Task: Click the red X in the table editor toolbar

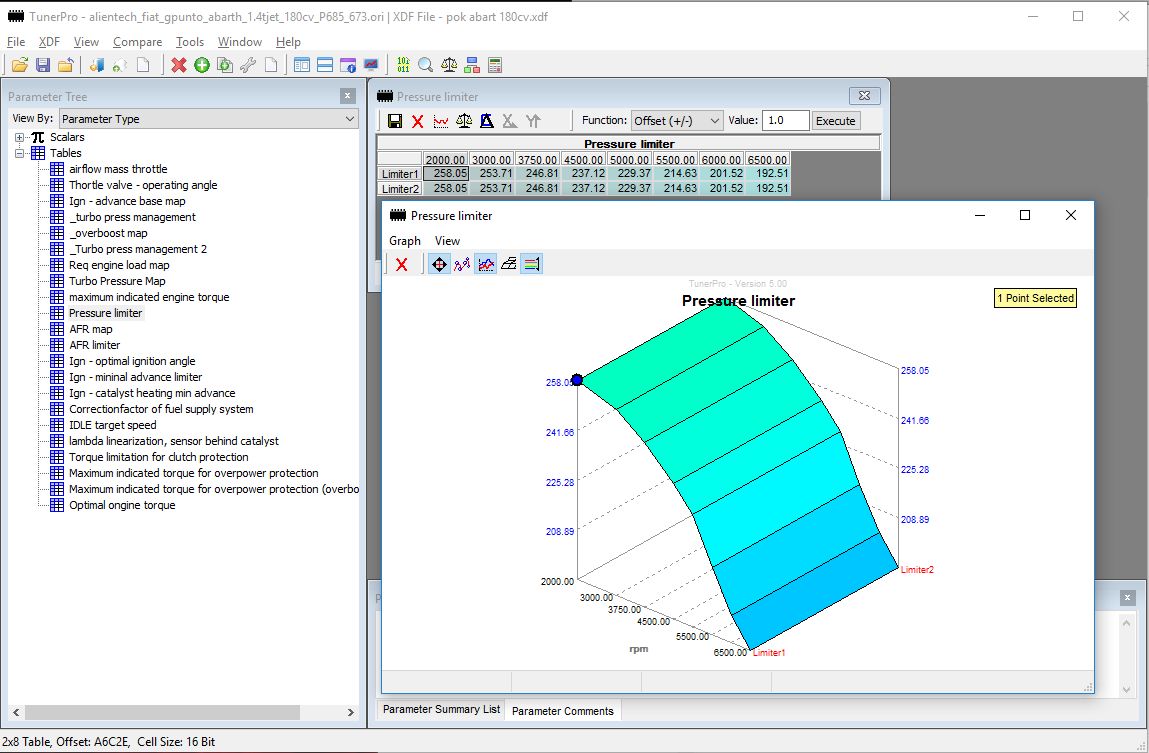Action: pyautogui.click(x=418, y=121)
